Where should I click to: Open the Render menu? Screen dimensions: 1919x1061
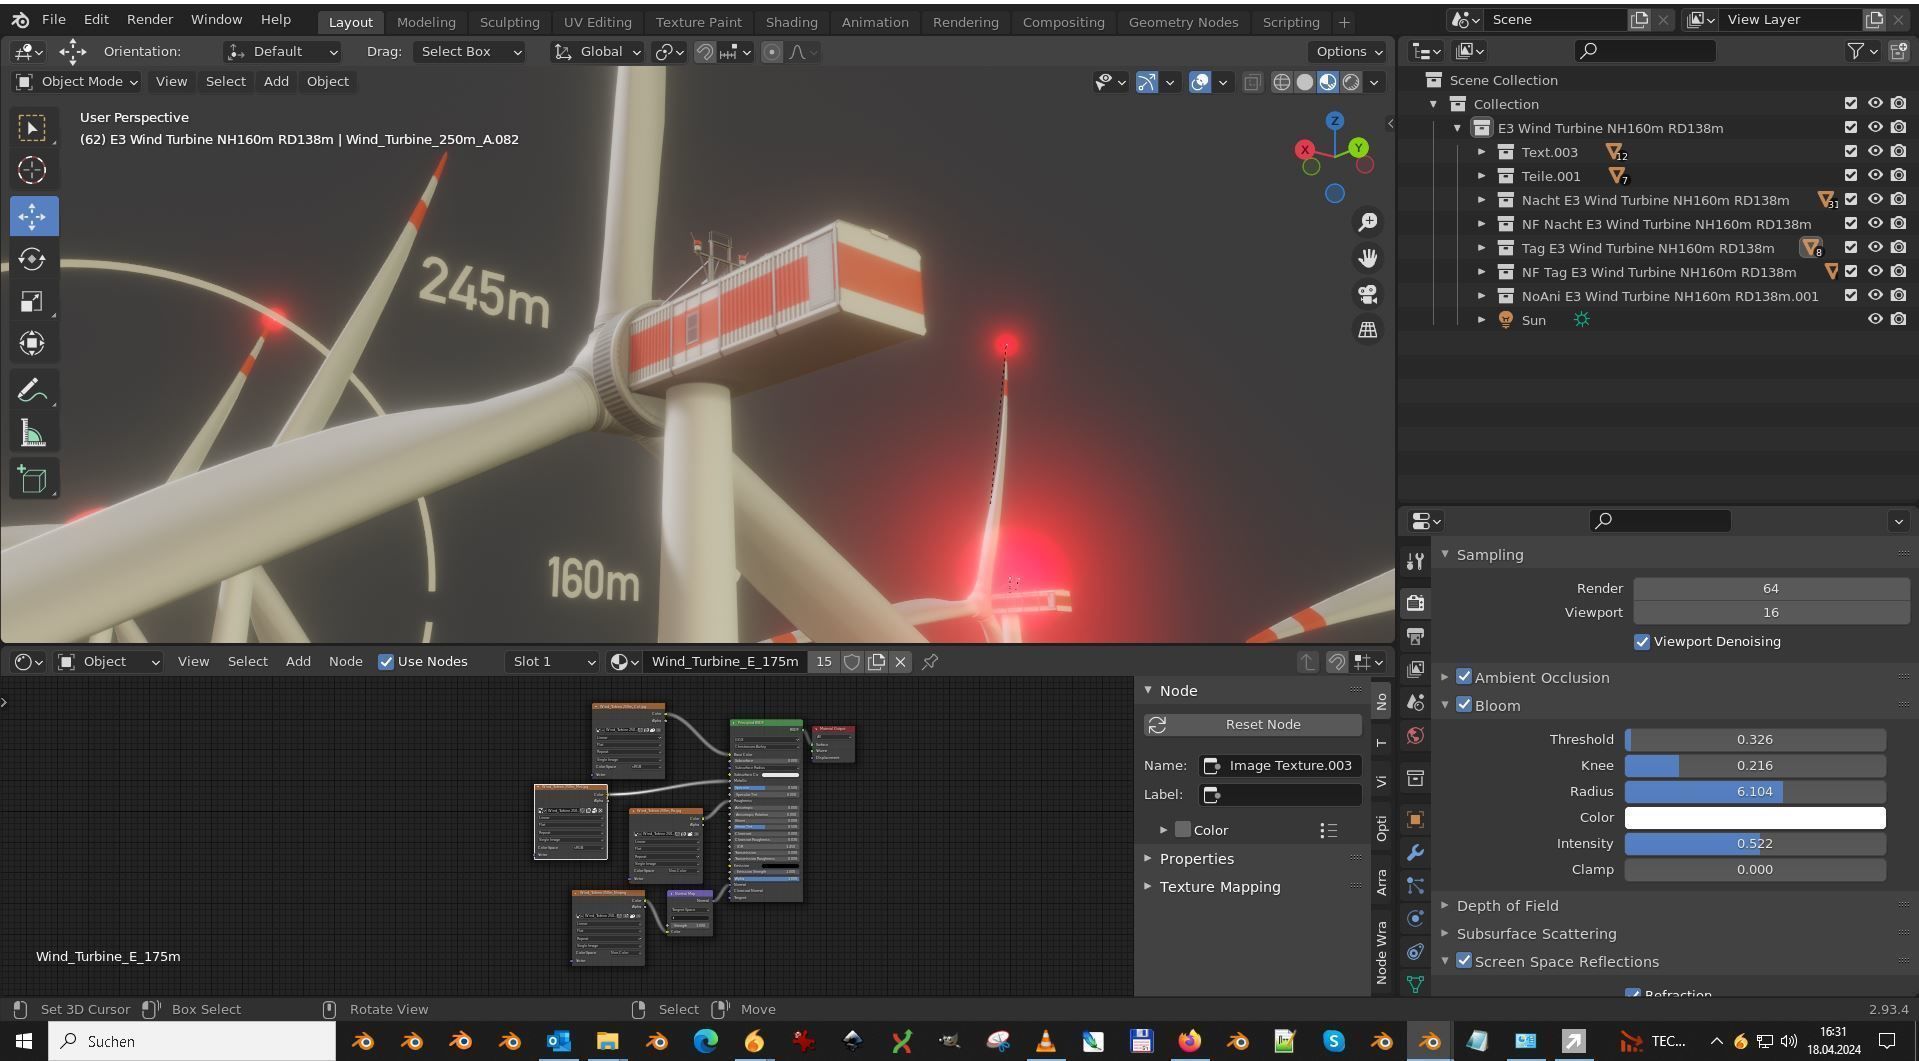coord(150,19)
